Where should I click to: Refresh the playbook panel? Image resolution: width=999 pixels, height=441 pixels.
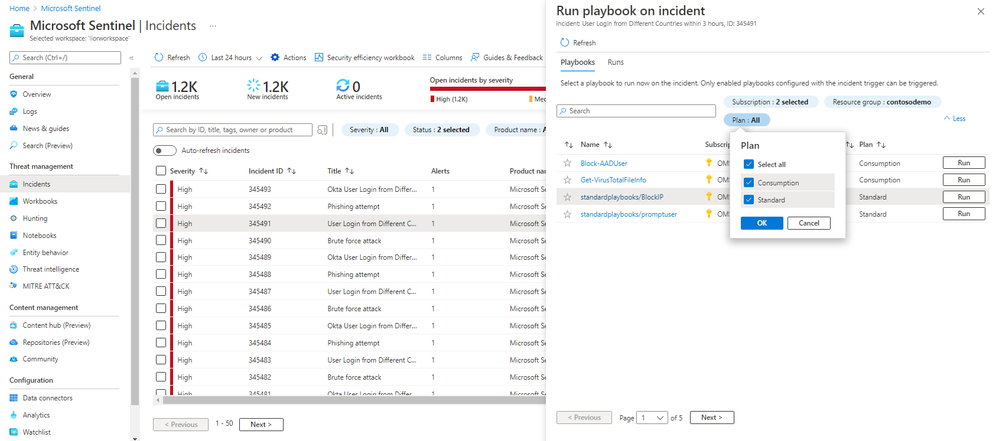click(578, 43)
